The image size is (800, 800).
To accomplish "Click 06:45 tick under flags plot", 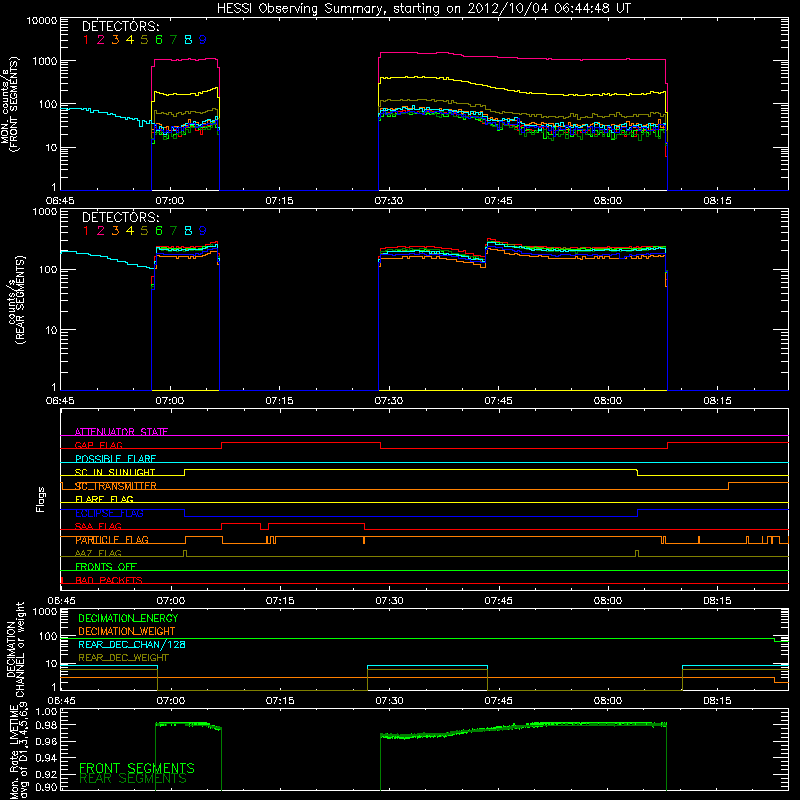I will tap(61, 601).
